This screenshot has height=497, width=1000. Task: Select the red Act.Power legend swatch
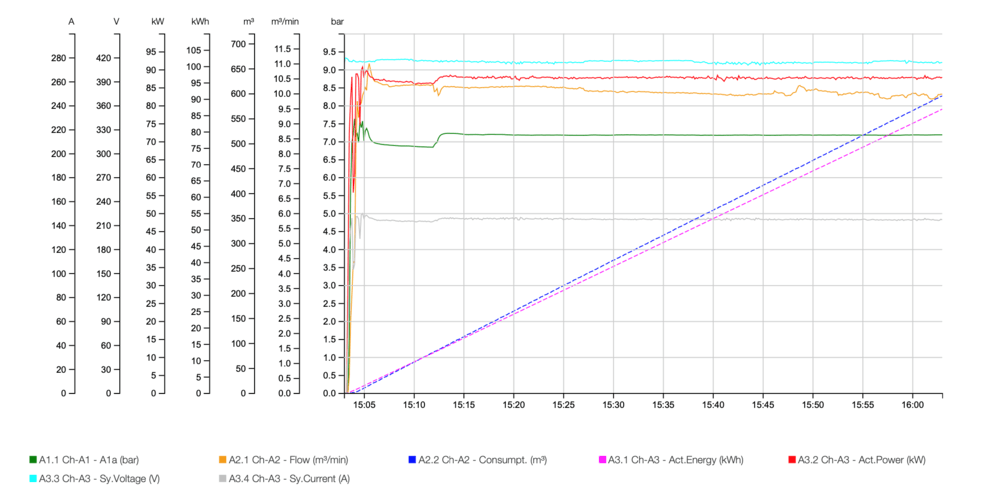click(x=791, y=460)
